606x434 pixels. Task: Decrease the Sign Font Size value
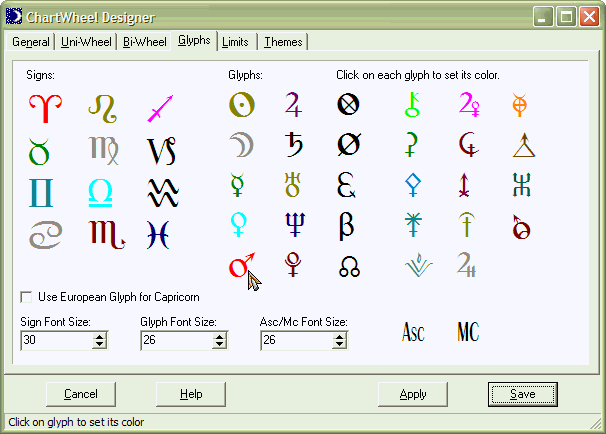coord(100,345)
